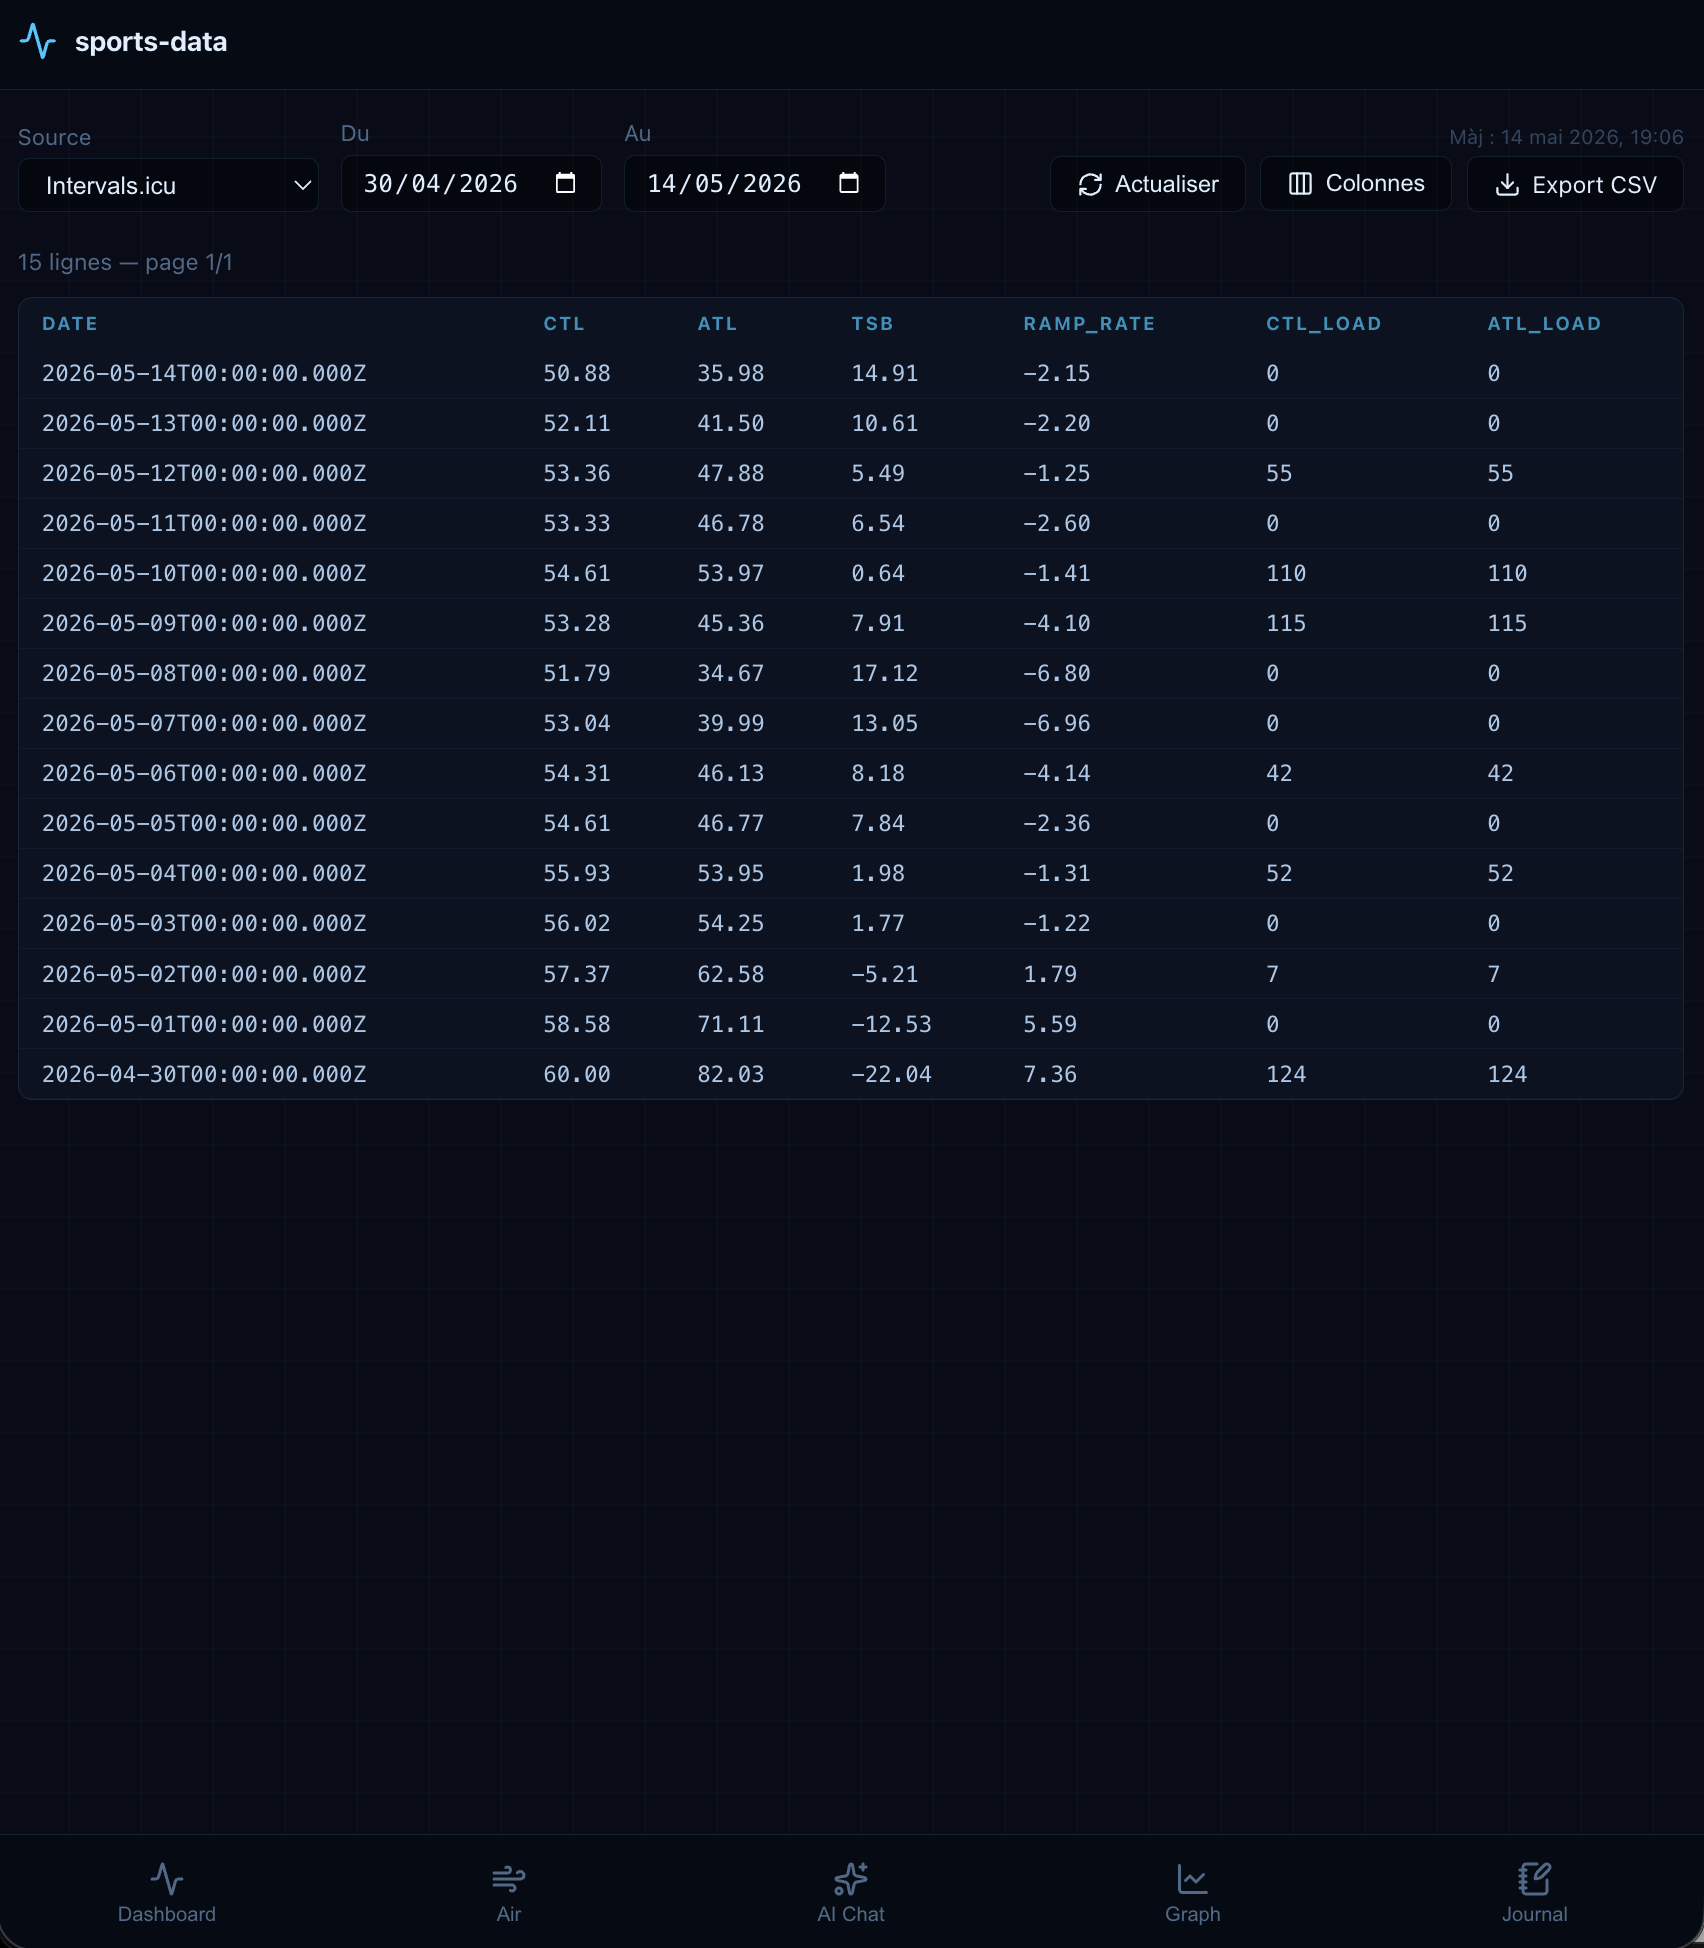Select date cell 2026-05-14T00:00:00.000Z
Image resolution: width=1704 pixels, height=1948 pixels.
(x=204, y=373)
